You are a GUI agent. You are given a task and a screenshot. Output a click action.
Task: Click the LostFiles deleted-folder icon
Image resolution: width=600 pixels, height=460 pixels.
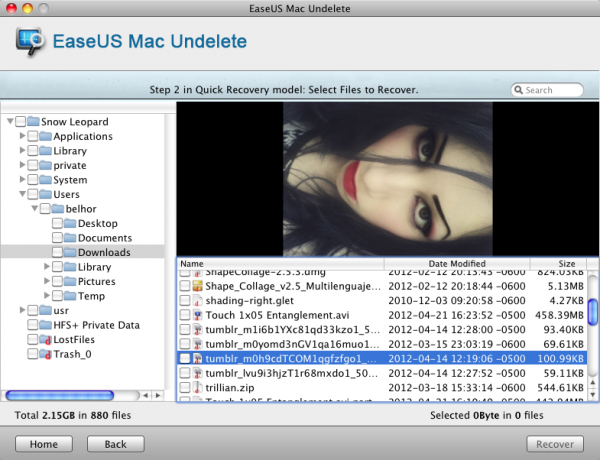46,339
